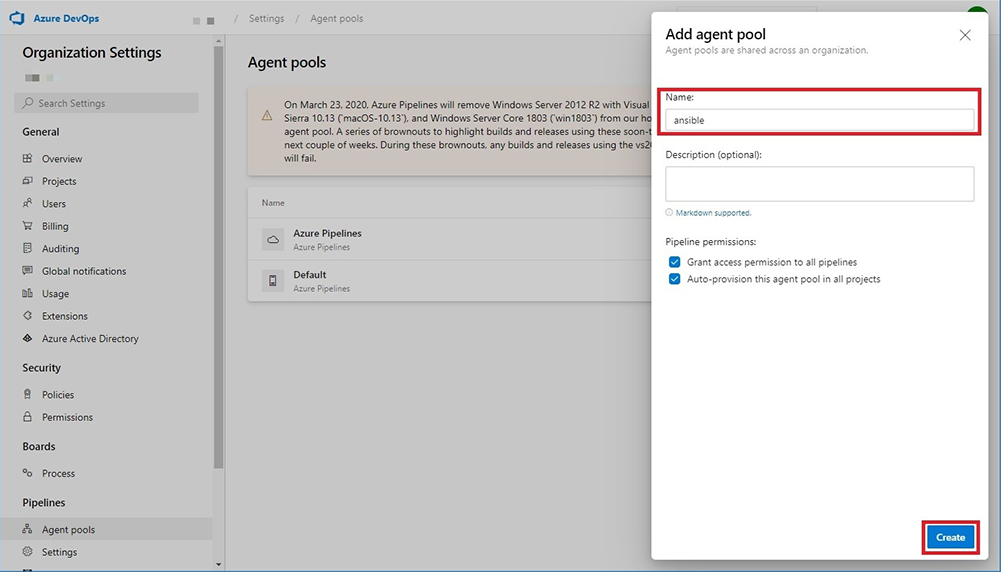
Task: Click the Usage chart icon
Action: [x=27, y=293]
